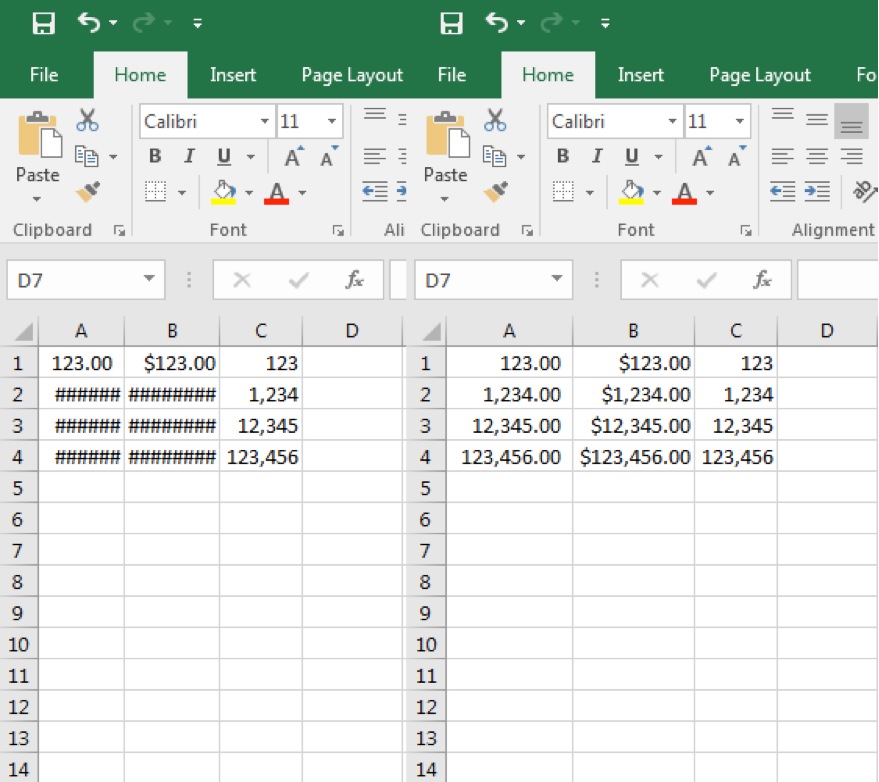Click the Copy icon
Screen dimensions: 879x782
(88, 155)
